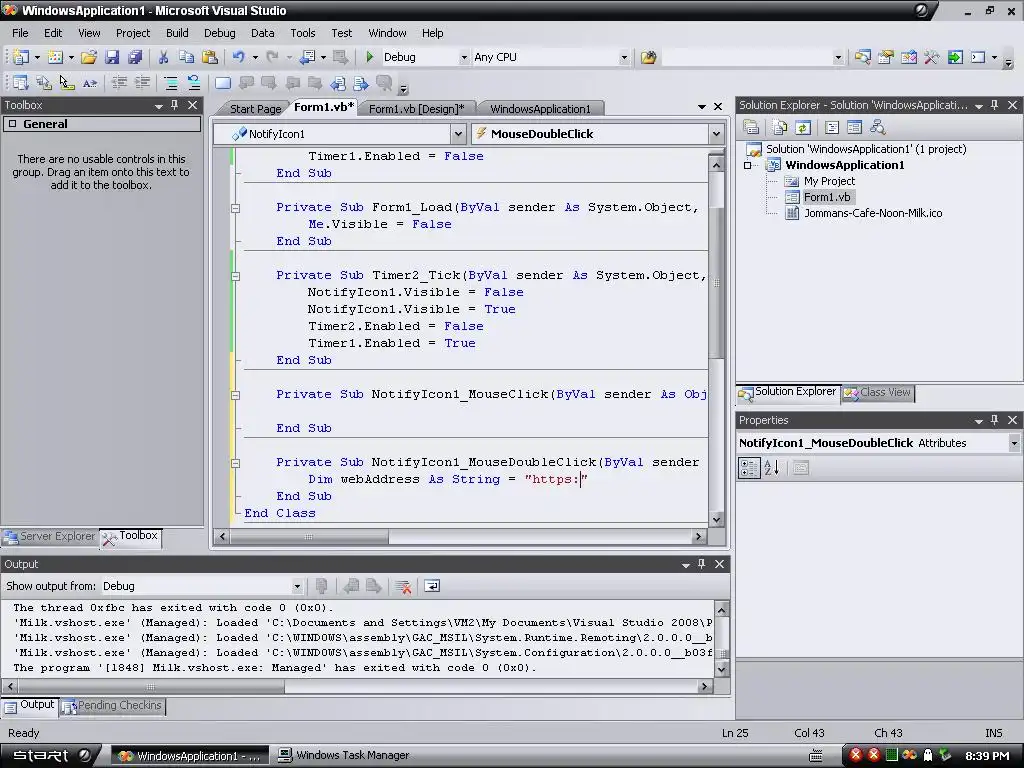Collapse the Timer2_Tick sub outline

pyautogui.click(x=235, y=276)
